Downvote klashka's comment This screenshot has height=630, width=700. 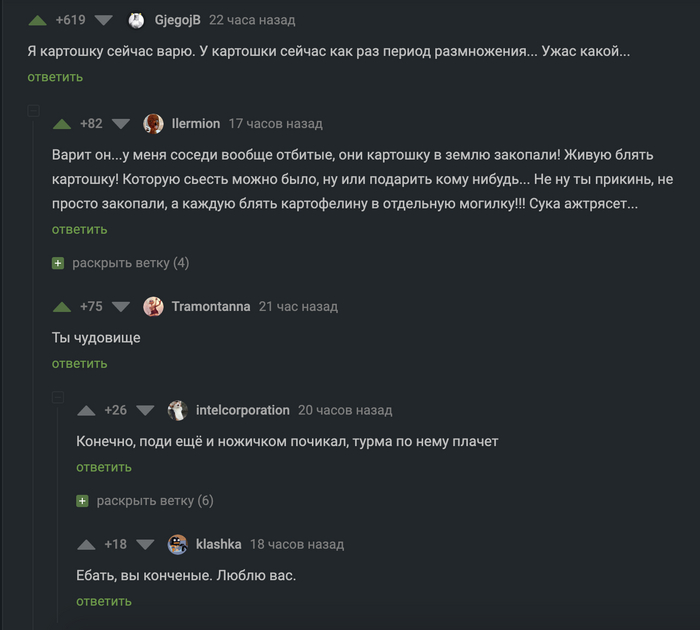(x=145, y=544)
